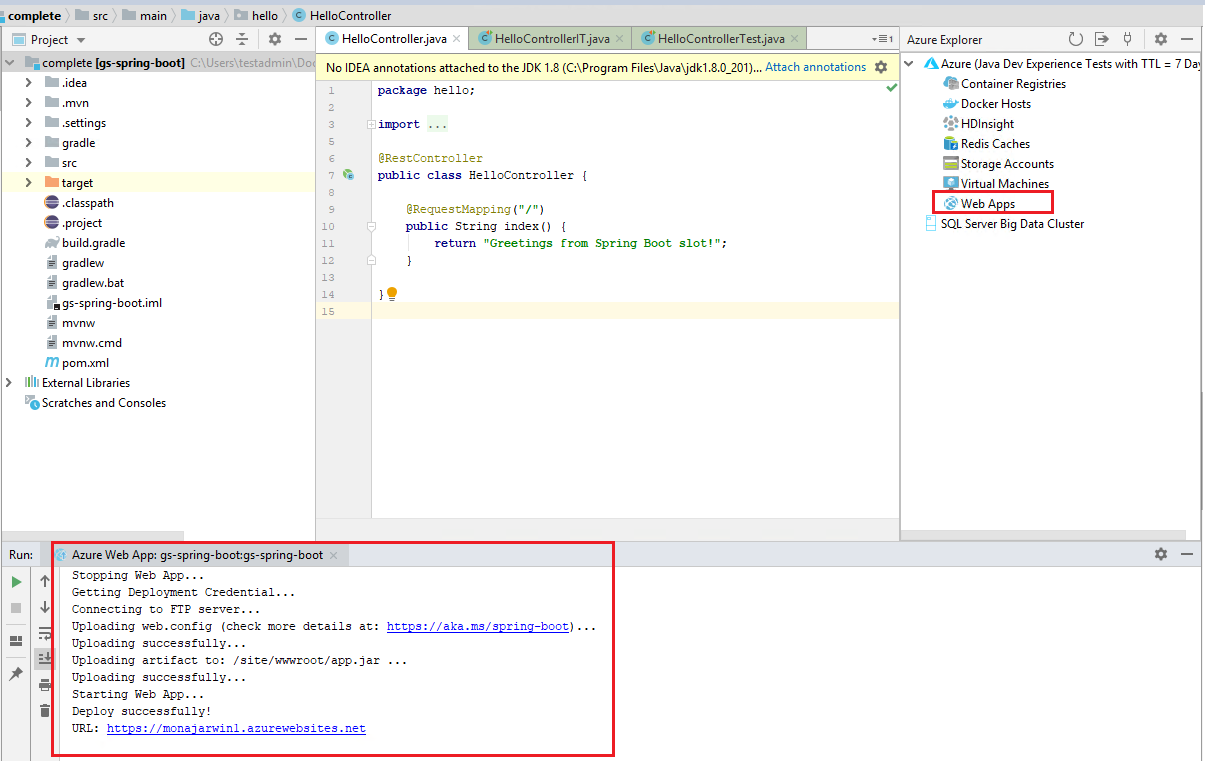1206x762 pixels.
Task: Refresh the Azure Explorer tree
Action: [x=1074, y=39]
